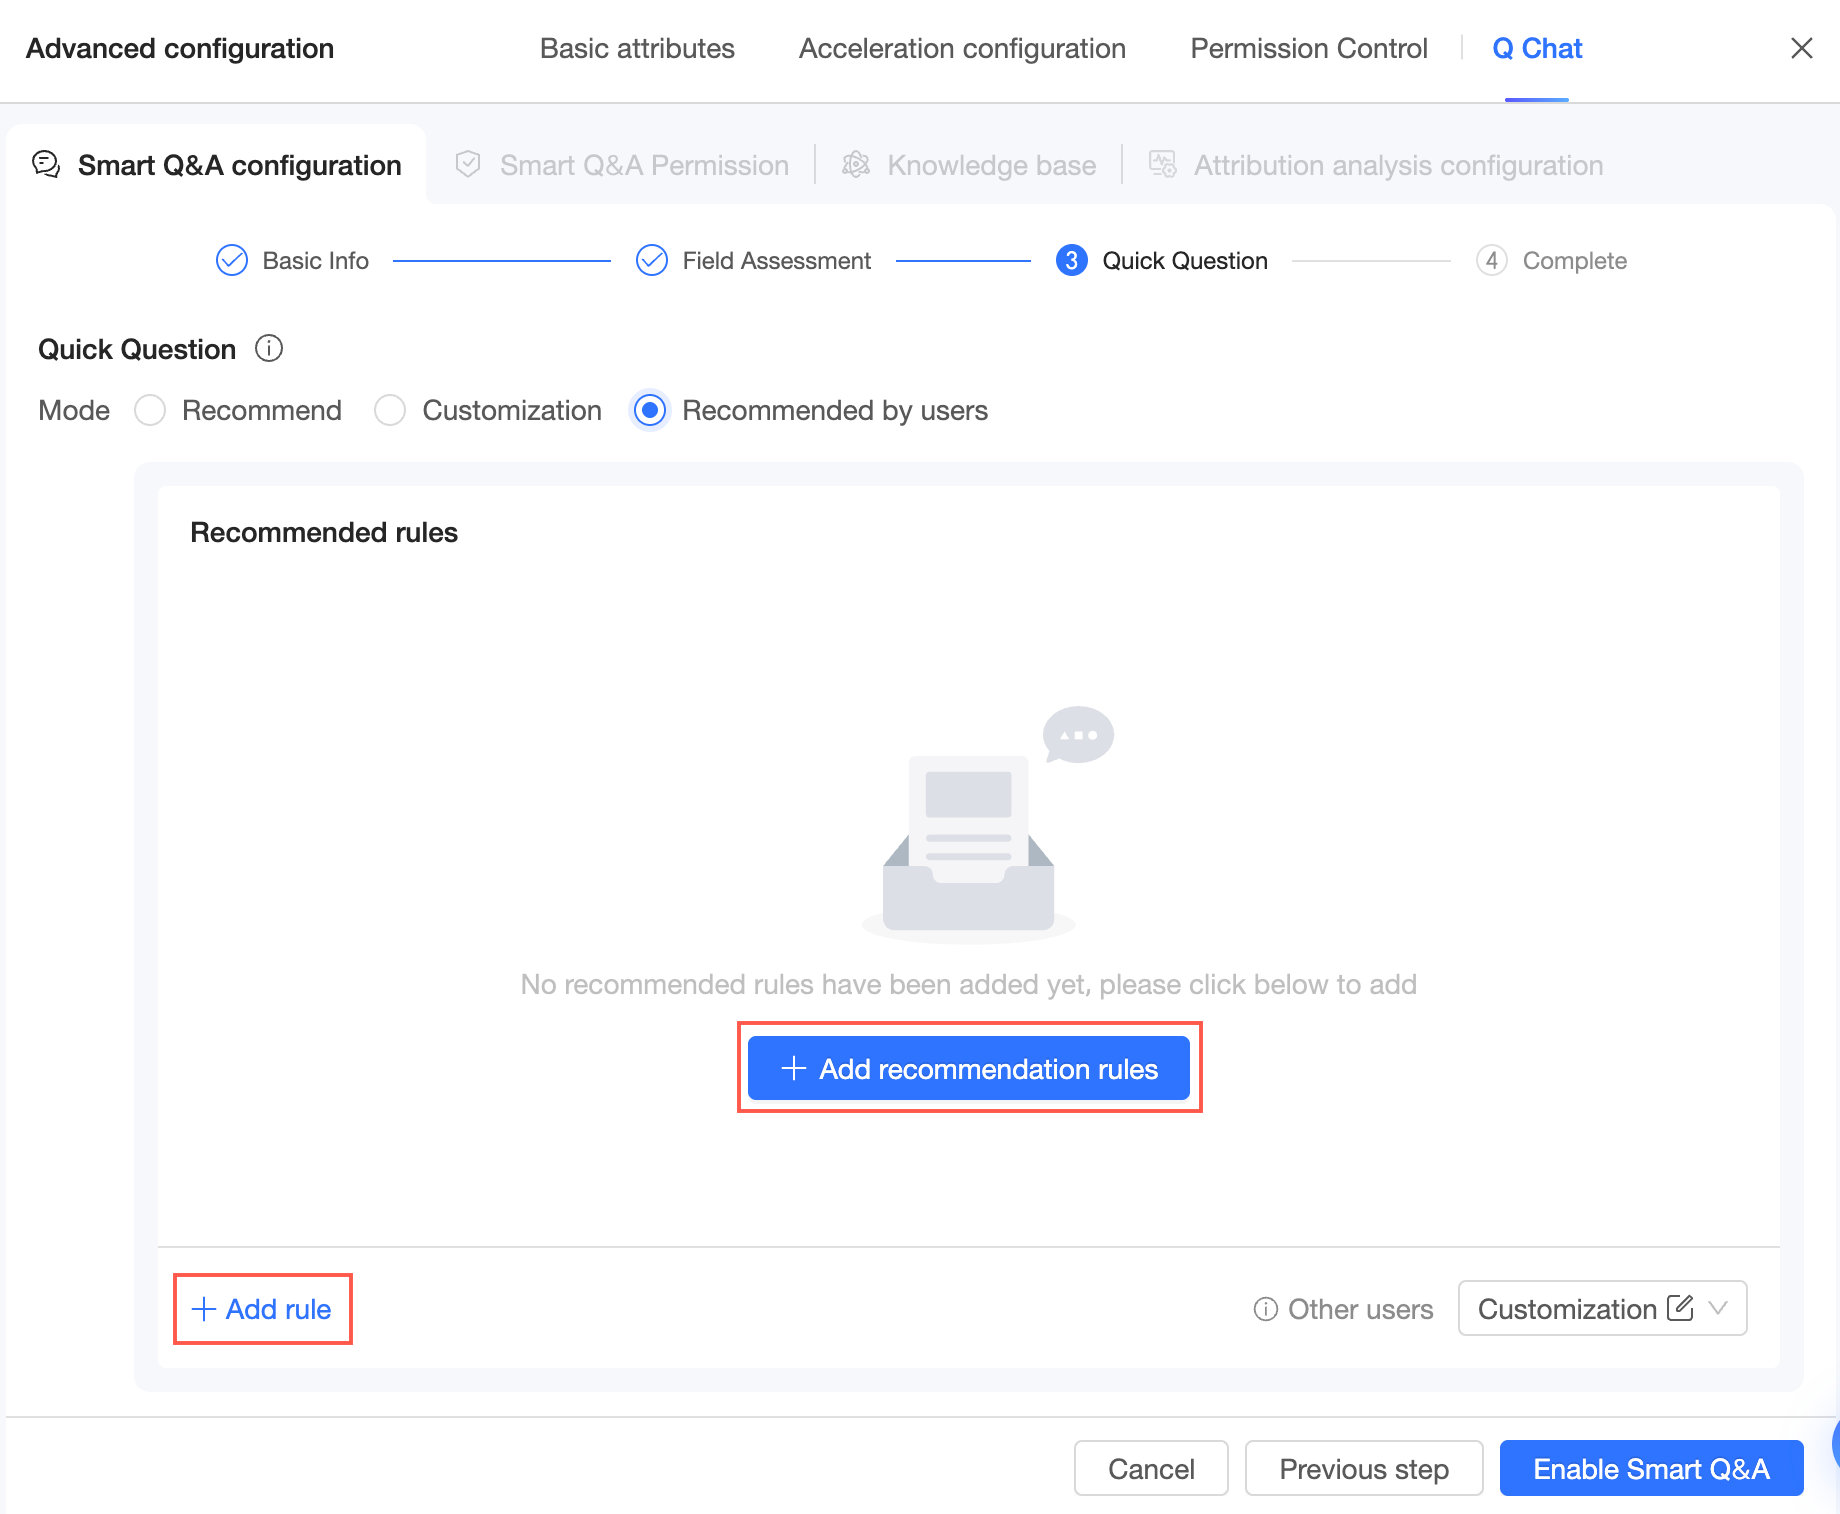Select the Recommend mode radio button

(150, 410)
